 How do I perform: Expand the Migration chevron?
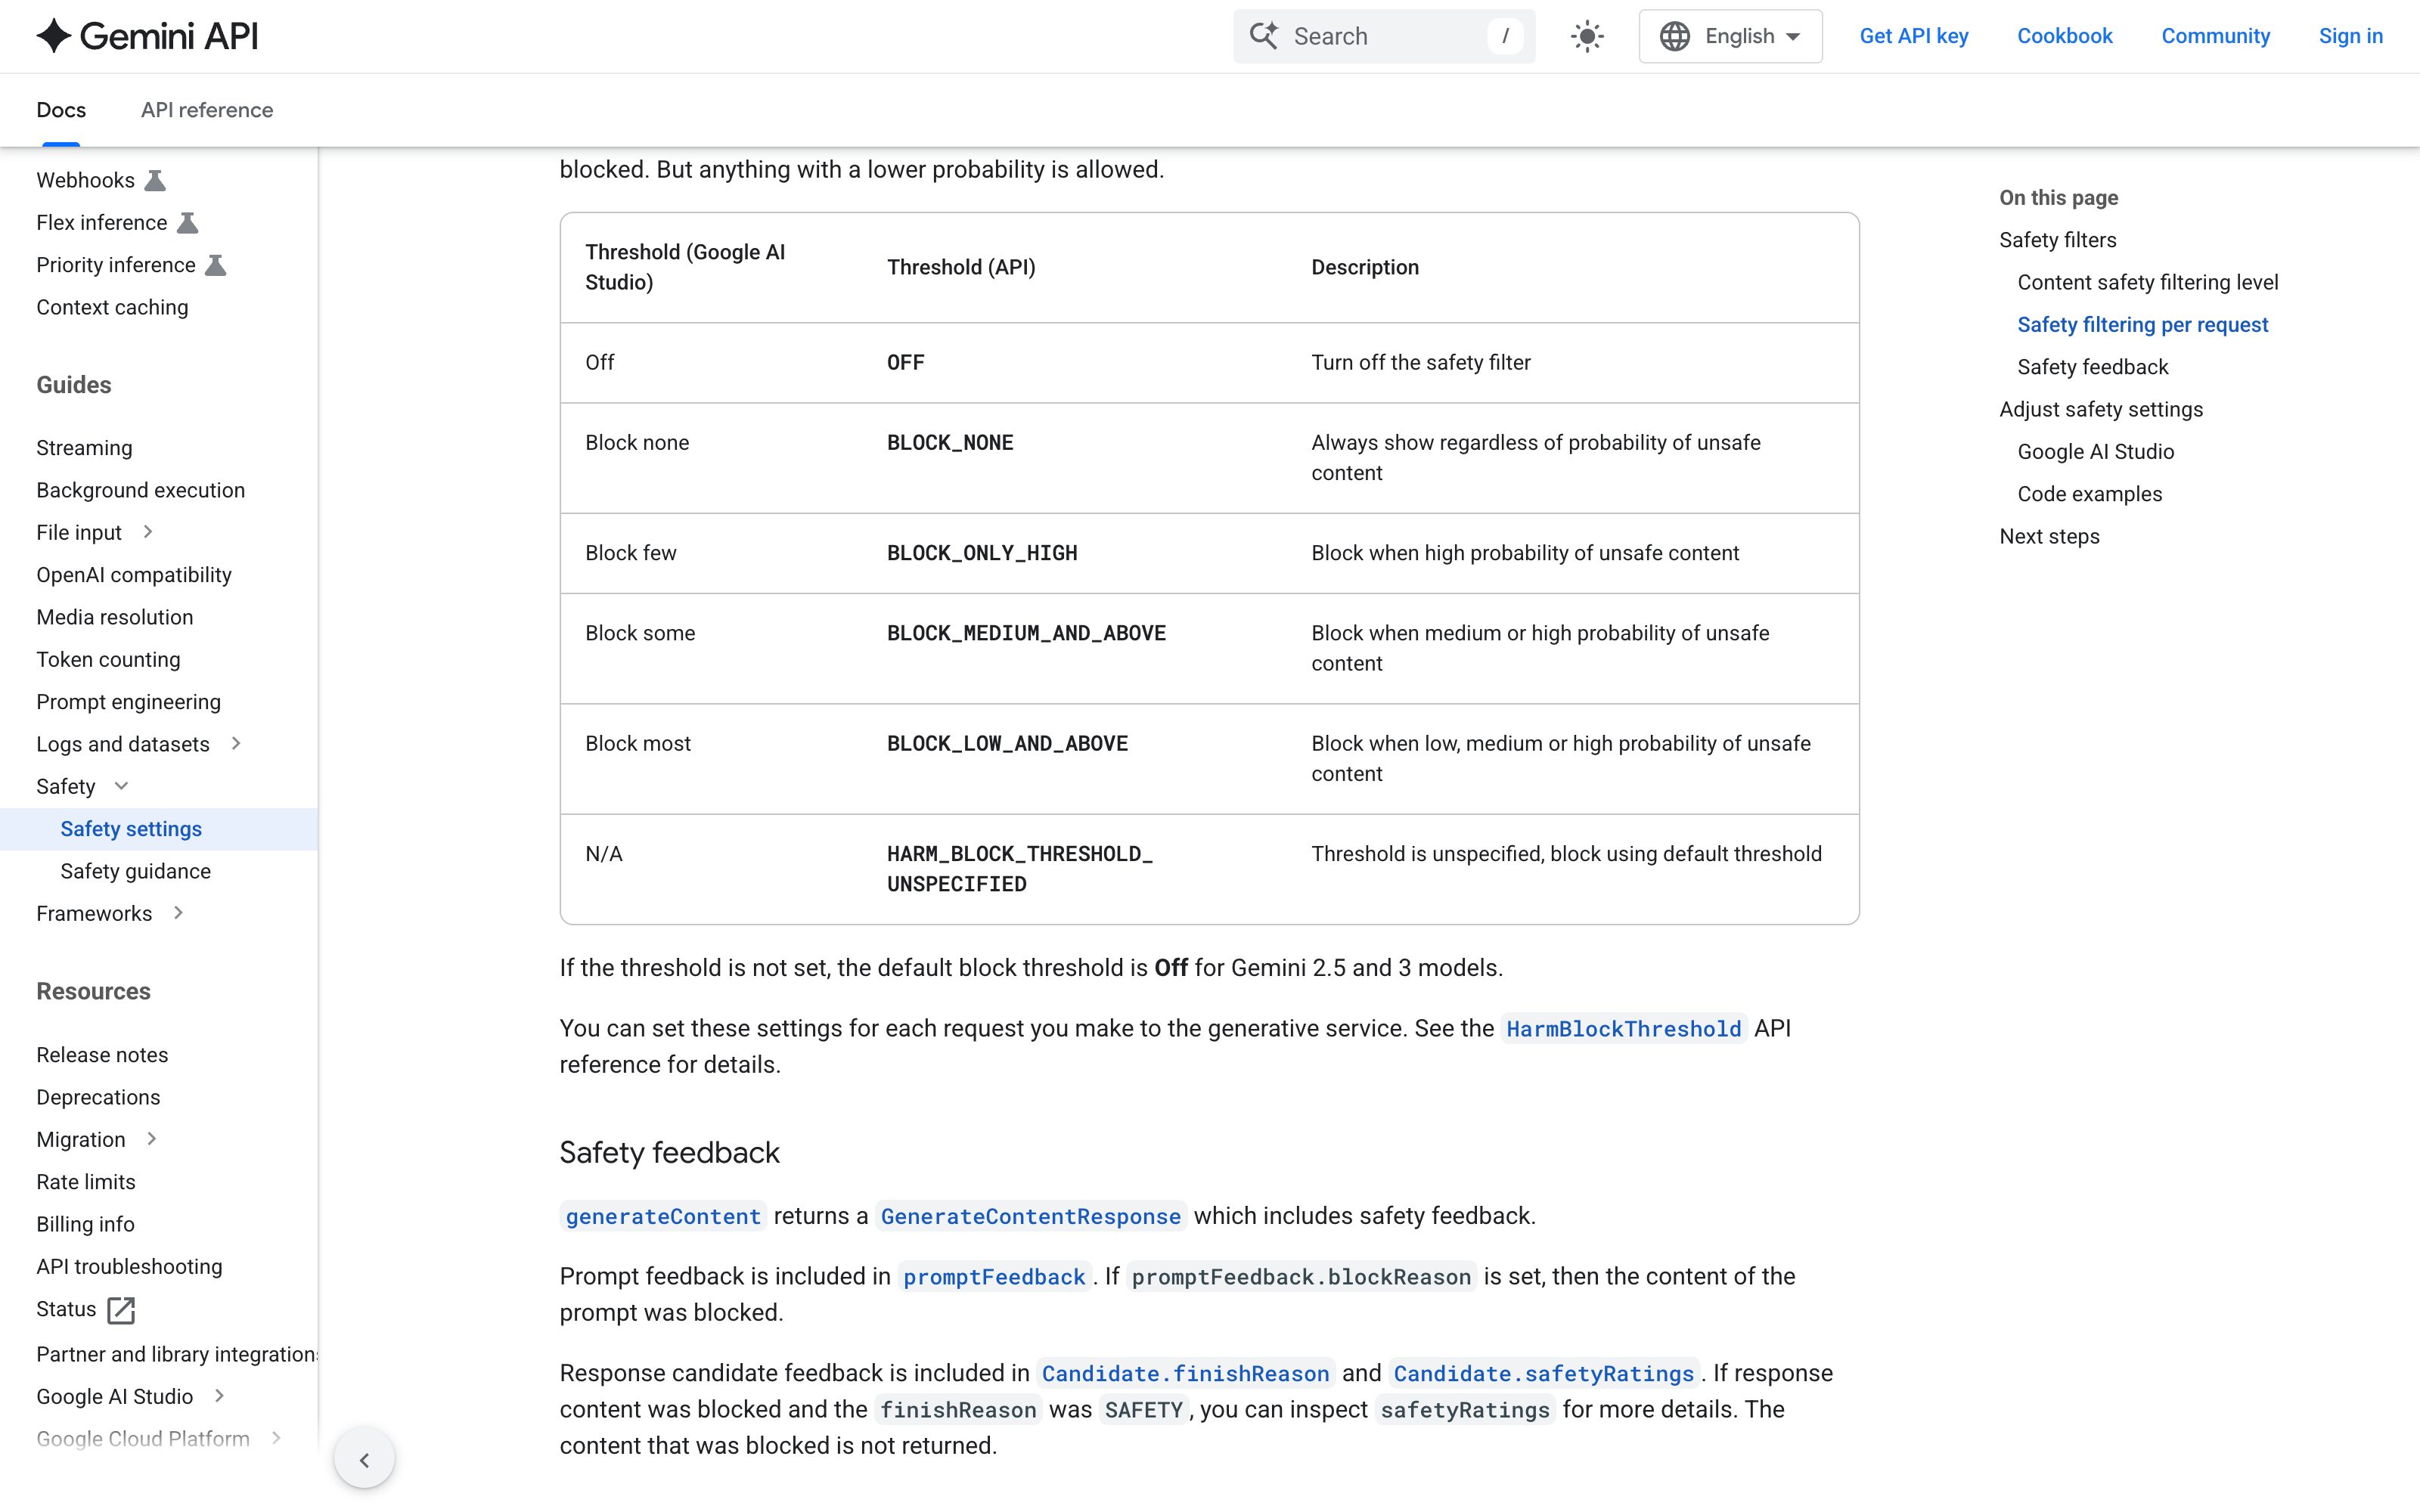pyautogui.click(x=152, y=1139)
